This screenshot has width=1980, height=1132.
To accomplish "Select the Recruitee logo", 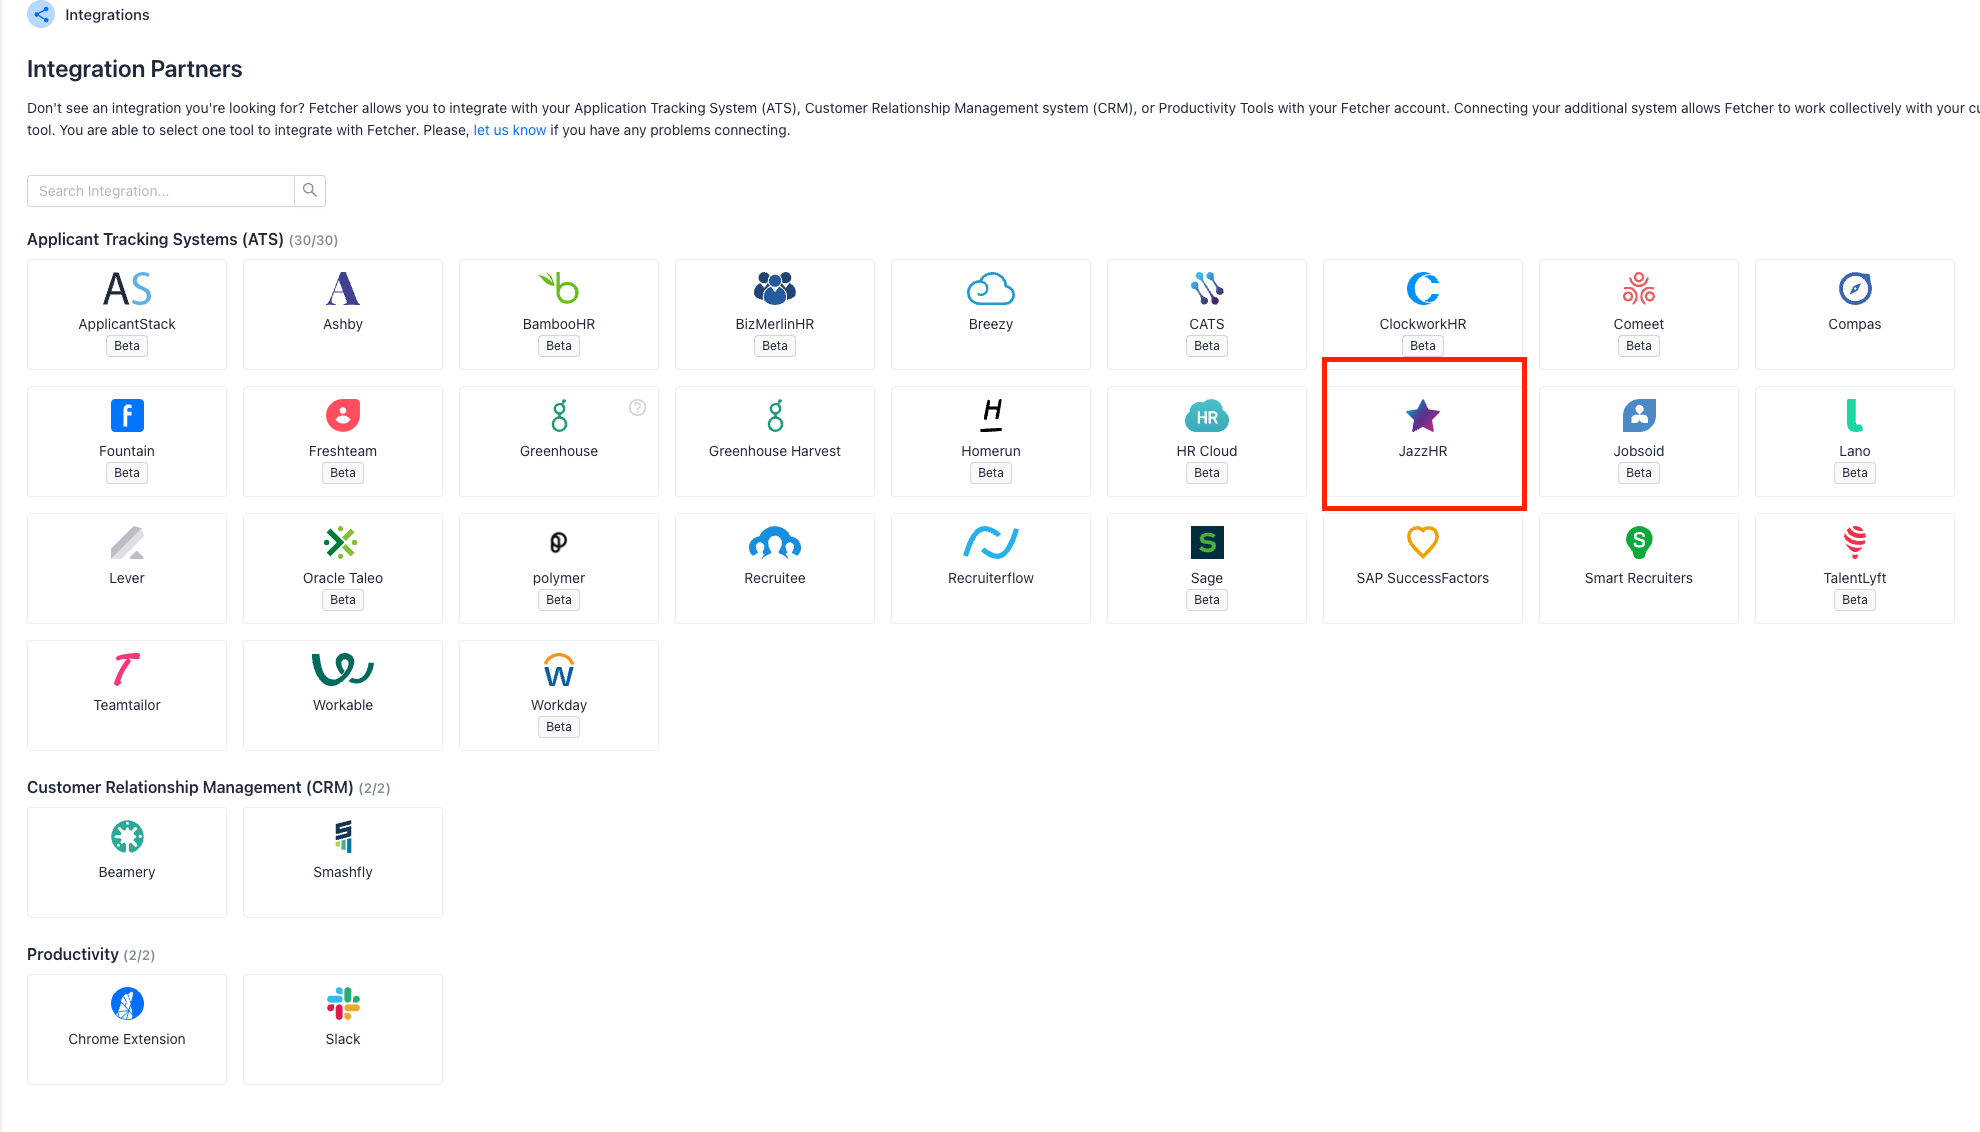I will (x=775, y=542).
